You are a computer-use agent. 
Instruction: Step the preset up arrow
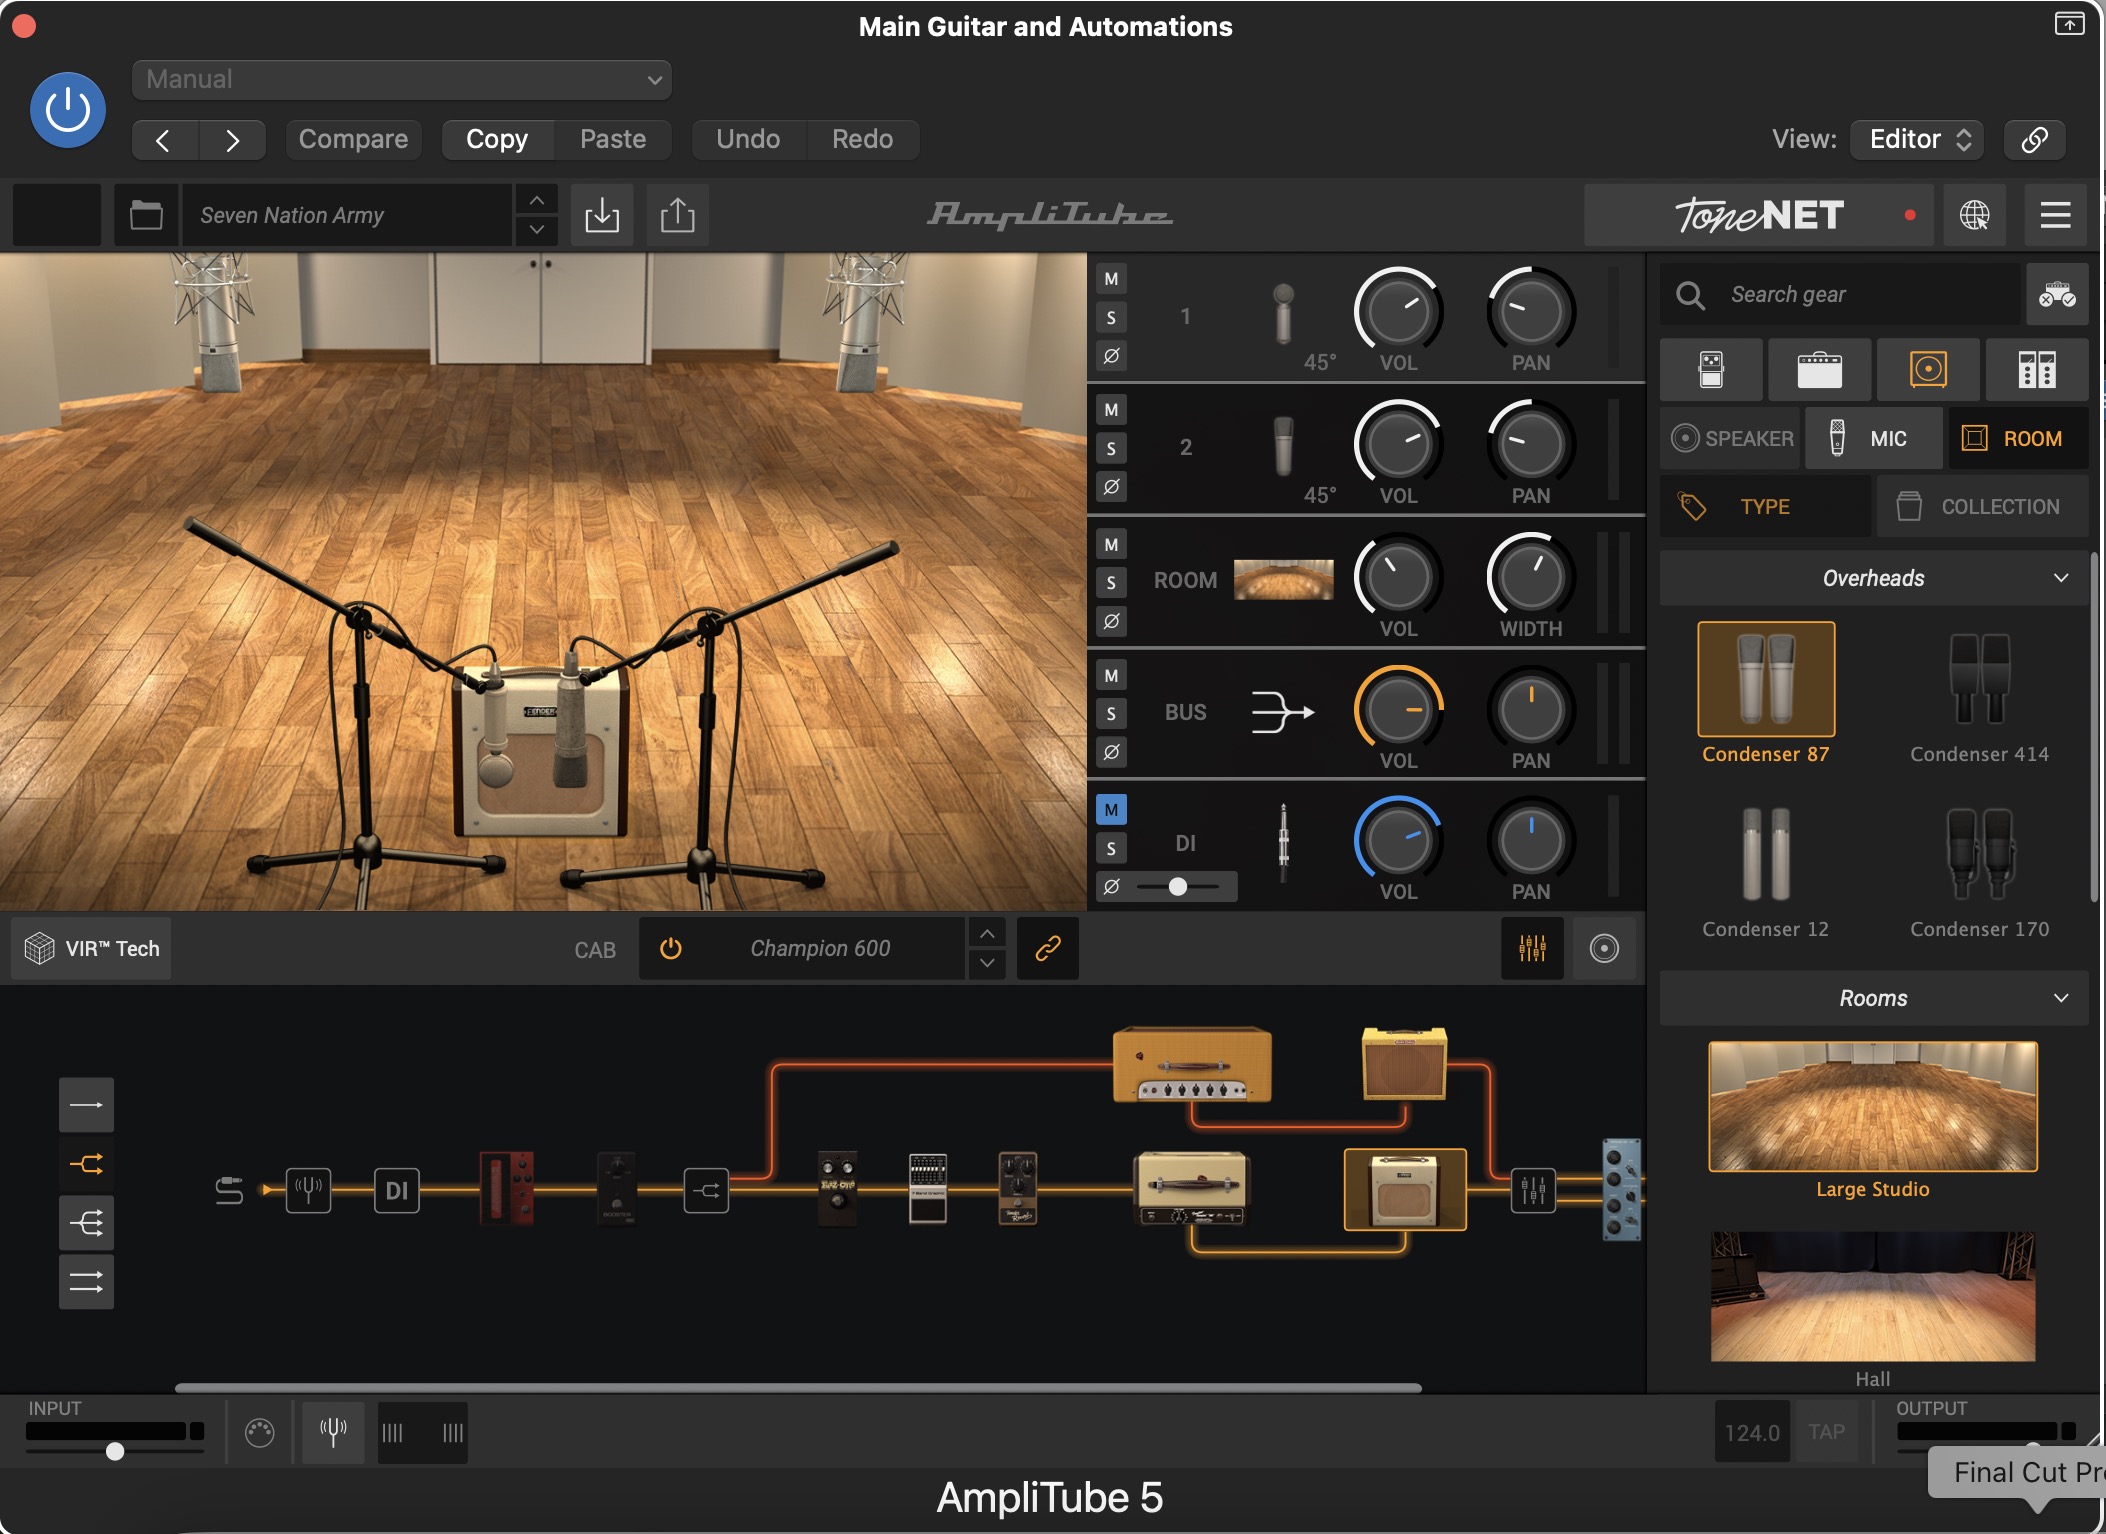[x=537, y=200]
